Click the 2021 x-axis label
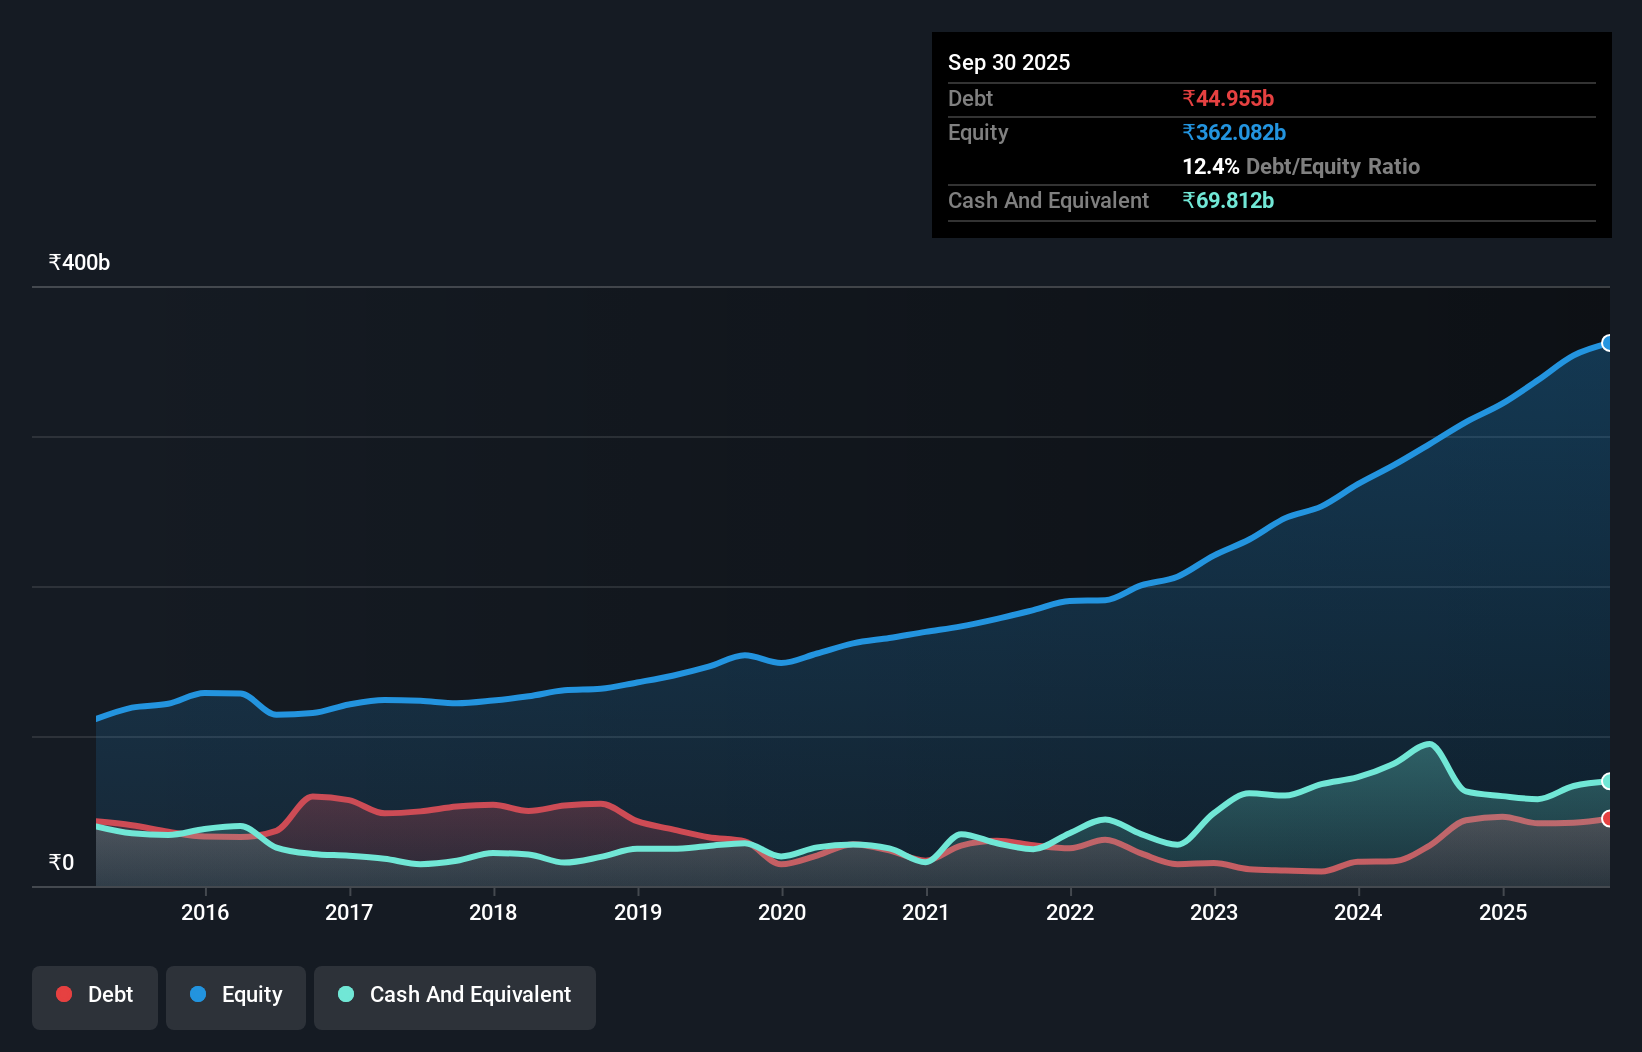Image resolution: width=1642 pixels, height=1052 pixels. click(926, 912)
